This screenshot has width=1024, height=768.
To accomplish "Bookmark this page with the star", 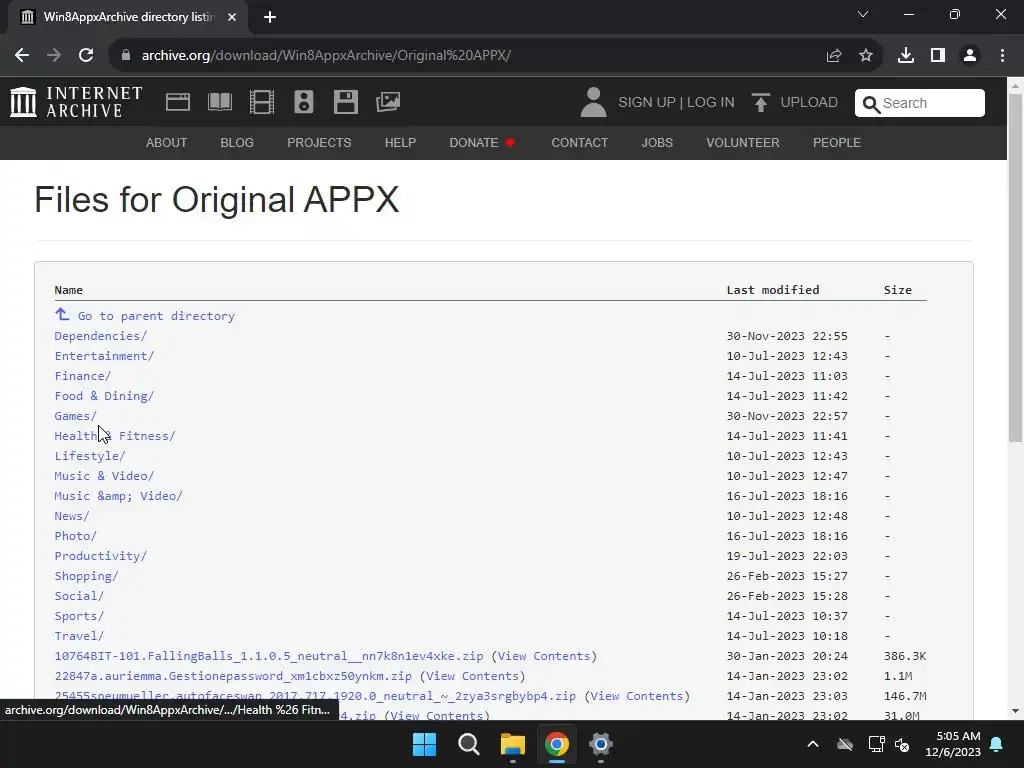I will pos(866,56).
